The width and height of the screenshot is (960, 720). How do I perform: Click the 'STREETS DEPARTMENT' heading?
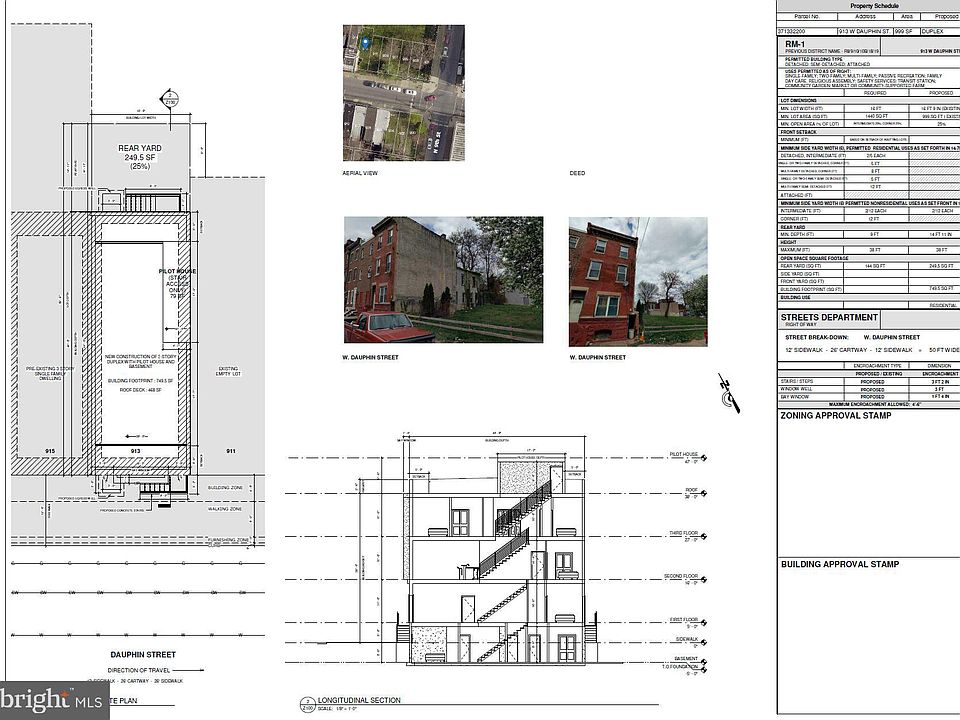829,317
